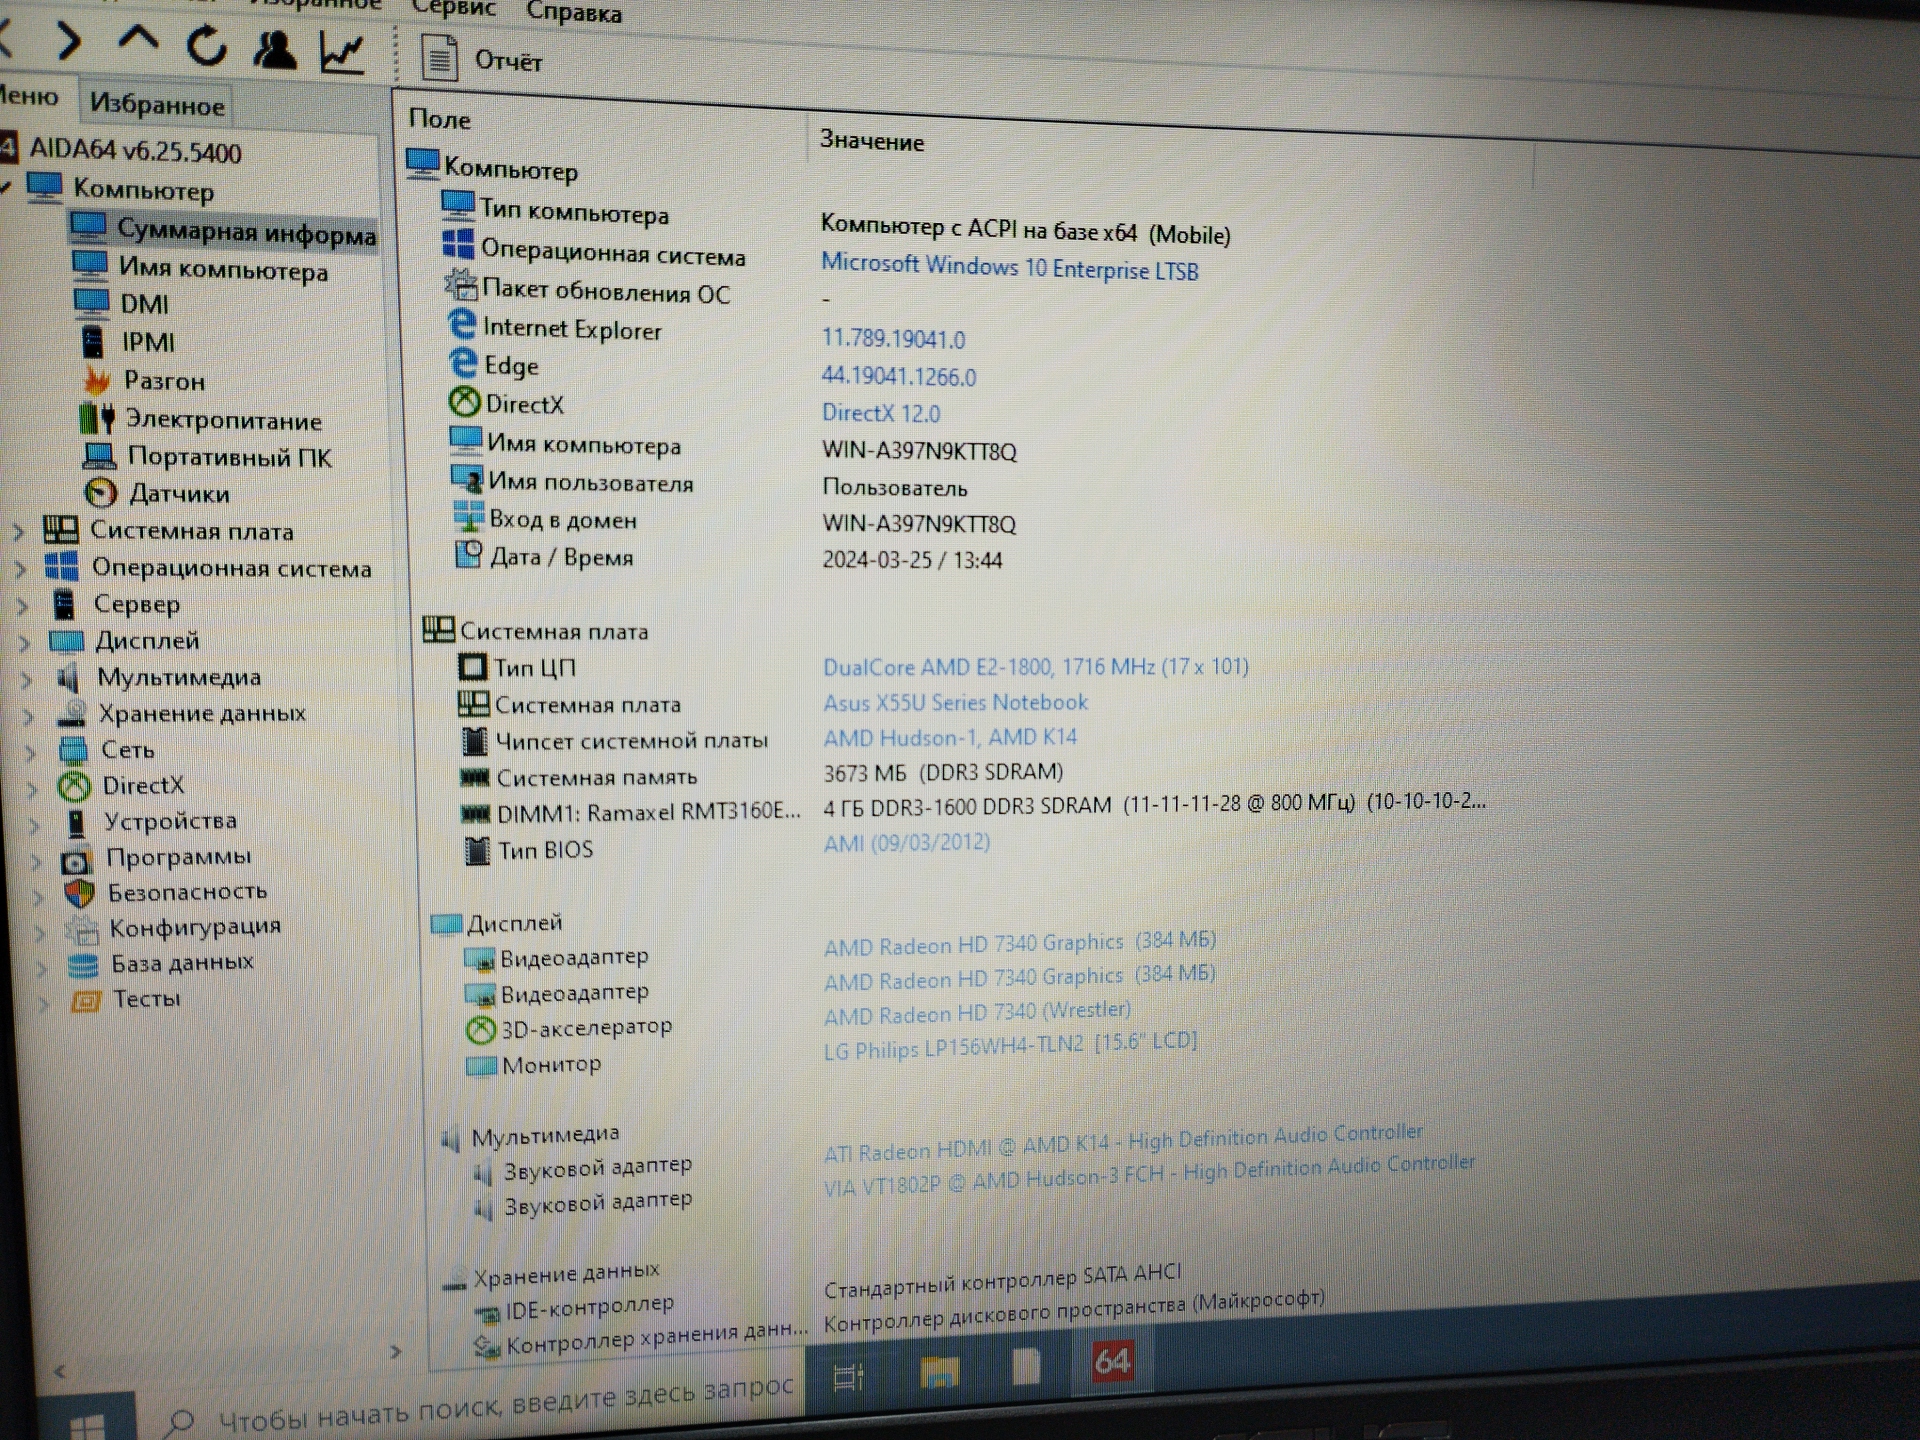
Task: Open the Справка menu
Action: point(574,12)
